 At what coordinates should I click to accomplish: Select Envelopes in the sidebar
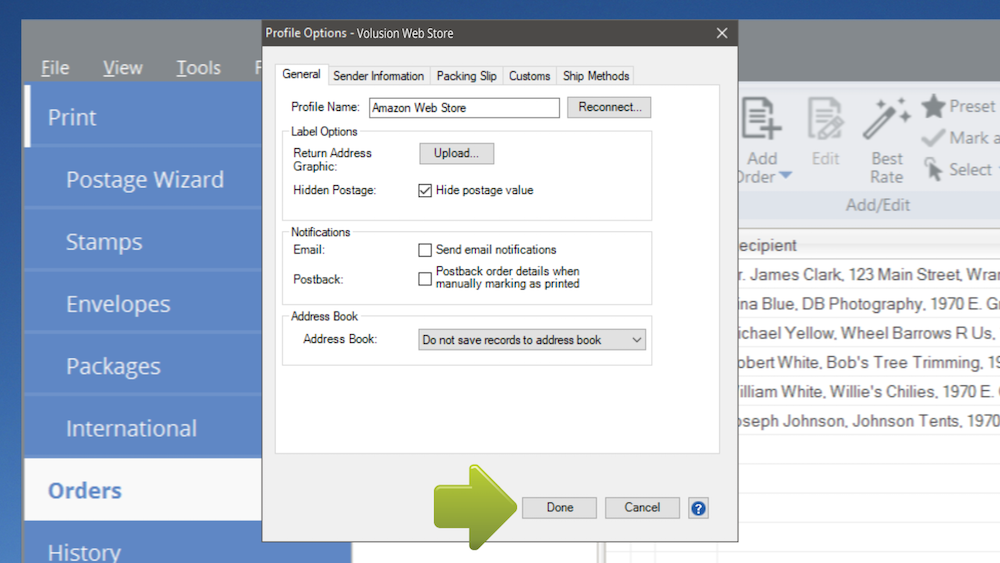coord(143,304)
